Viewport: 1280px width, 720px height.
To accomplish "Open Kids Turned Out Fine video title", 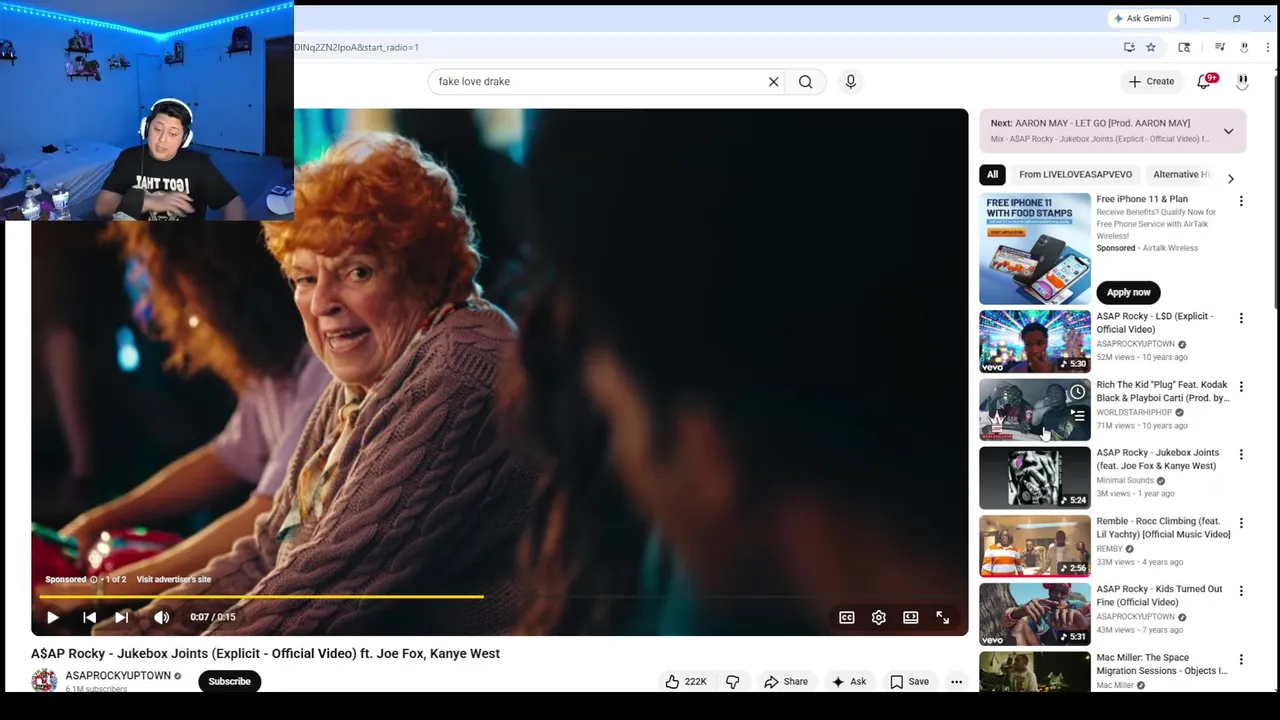I will click(1159, 596).
